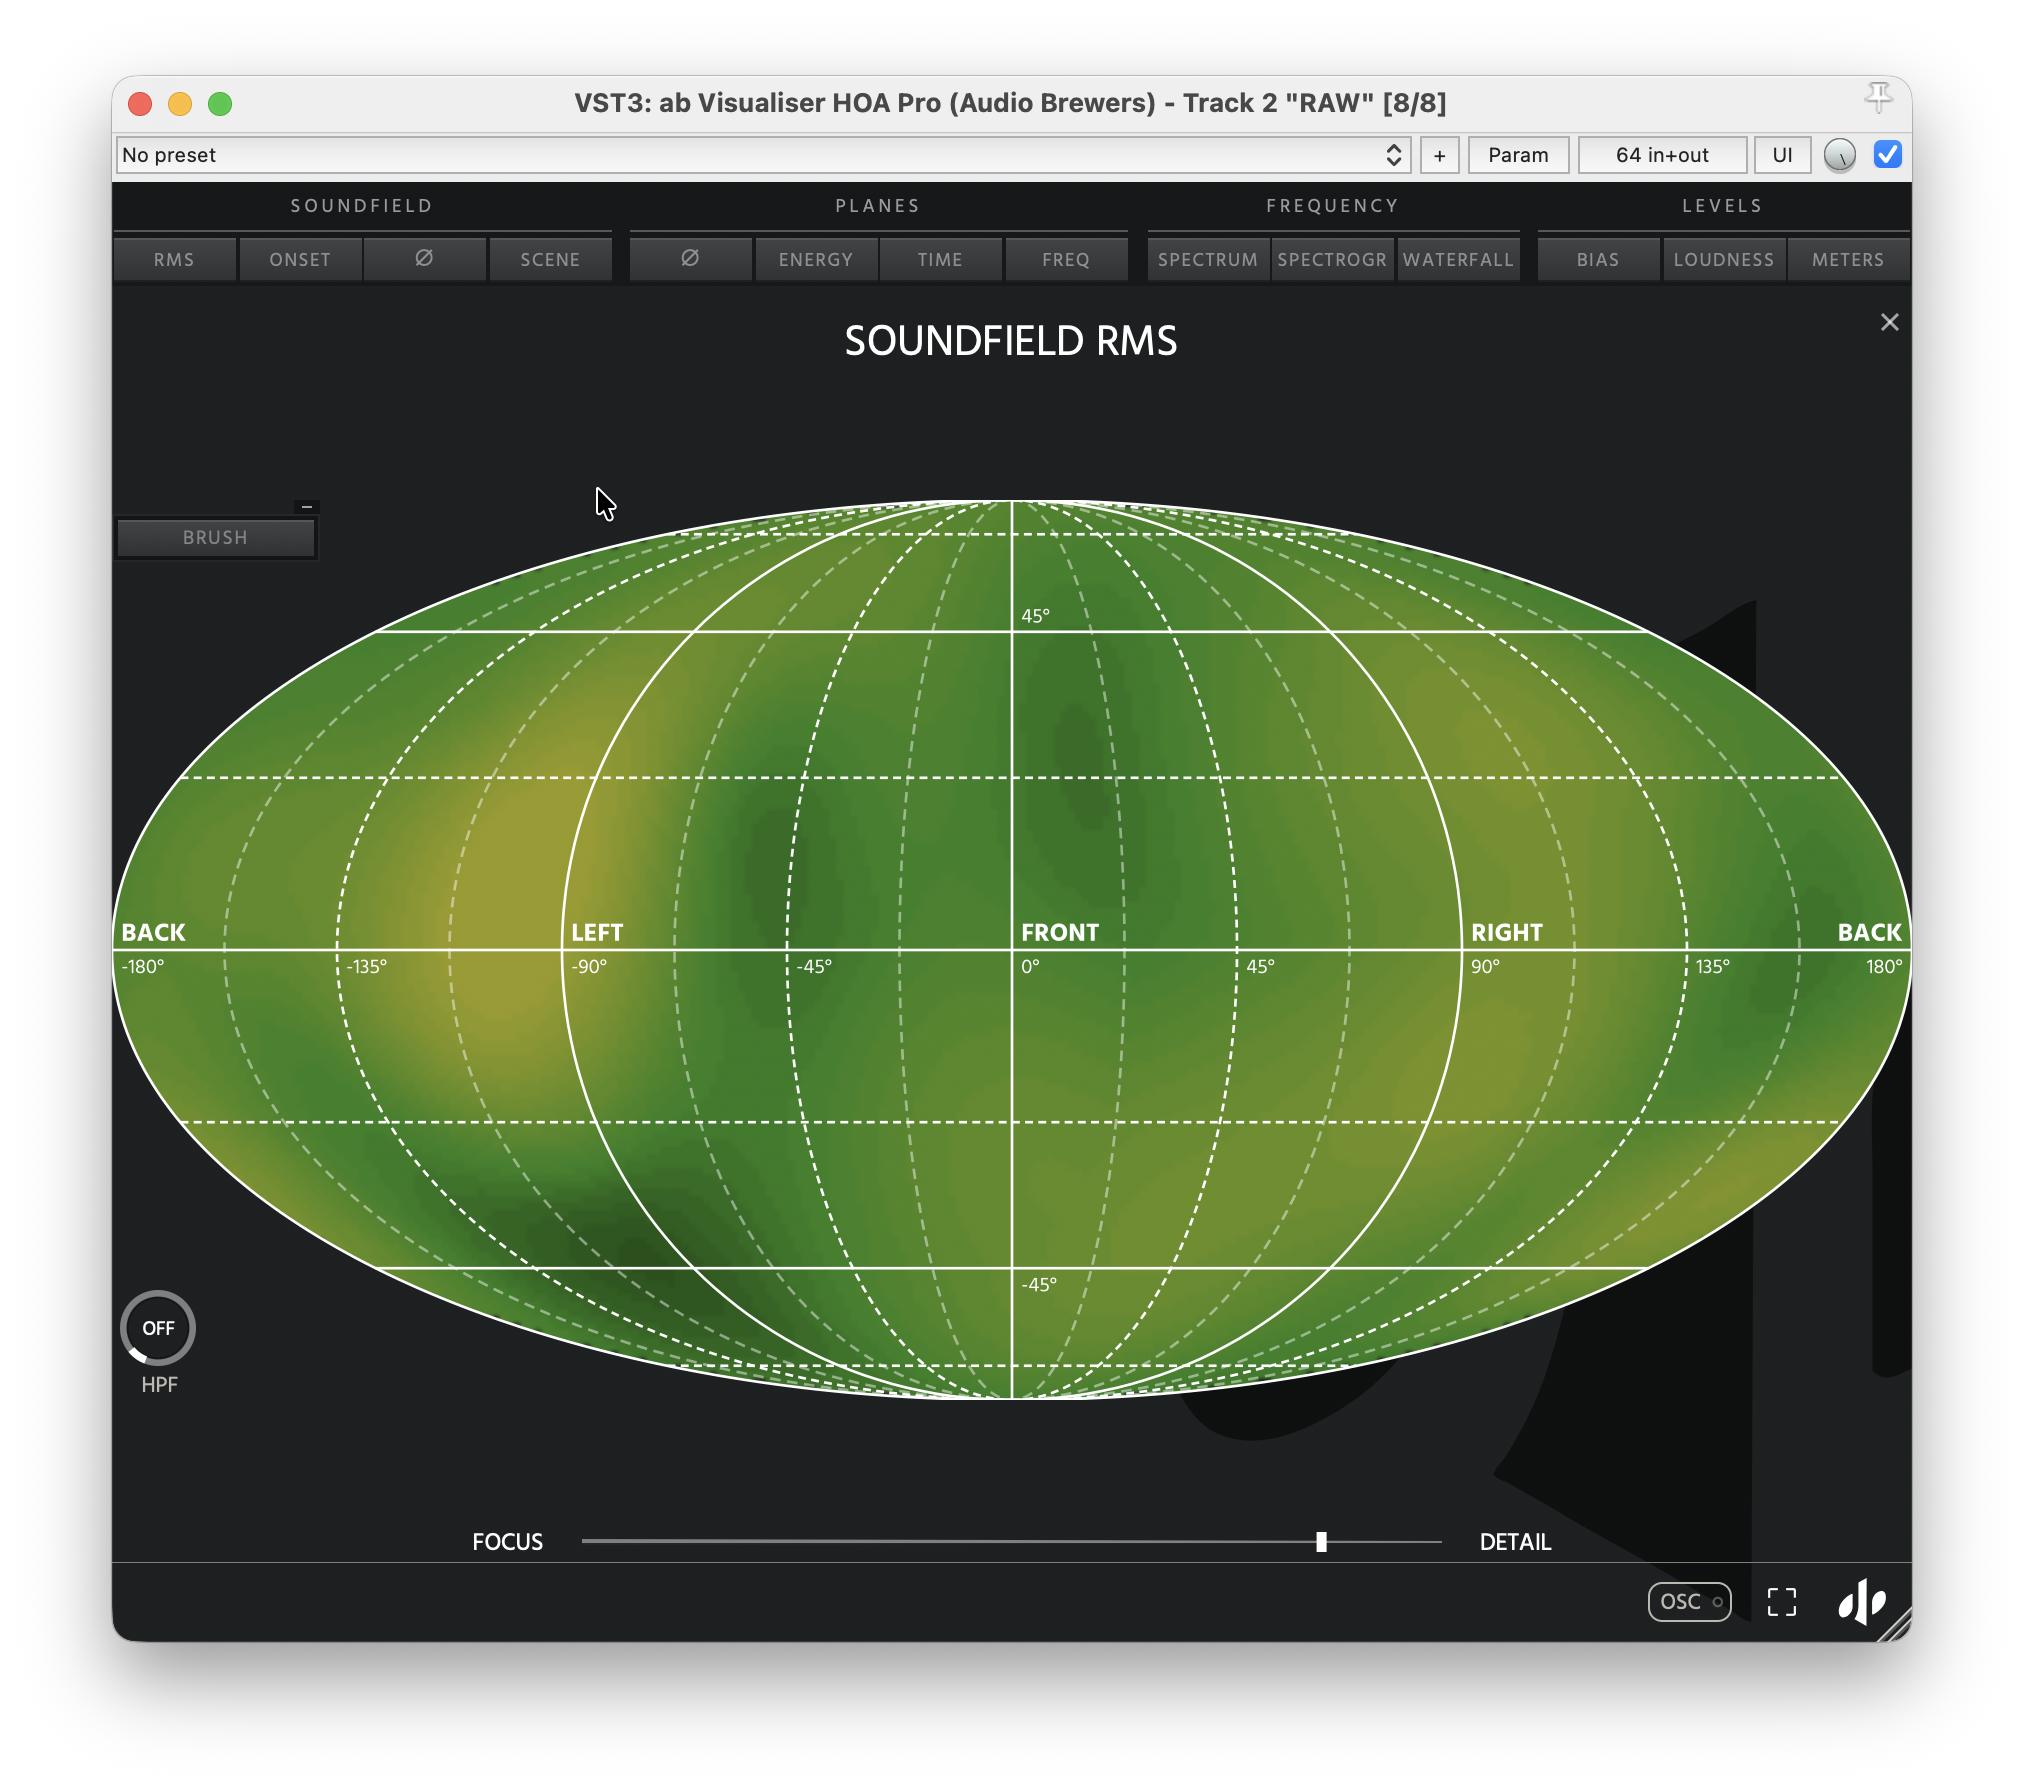Open the METERS levels view
Screen dimensions: 2024x1790
(x=1848, y=259)
